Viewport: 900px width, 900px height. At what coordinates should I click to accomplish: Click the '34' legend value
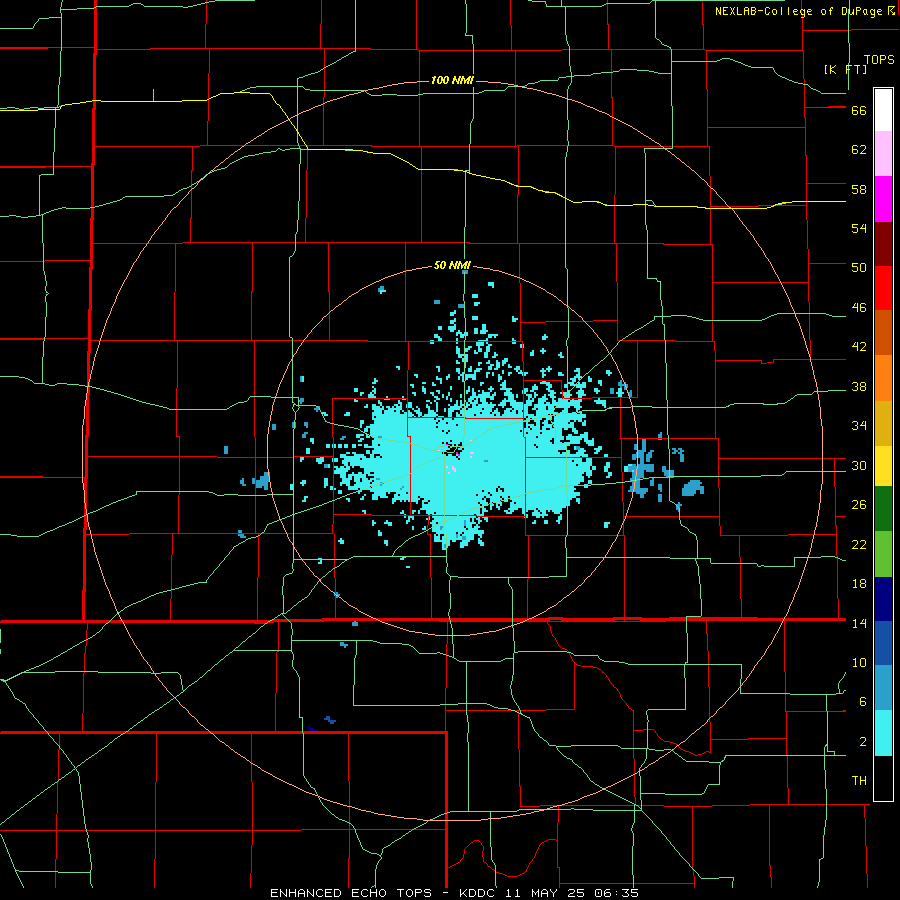859,426
